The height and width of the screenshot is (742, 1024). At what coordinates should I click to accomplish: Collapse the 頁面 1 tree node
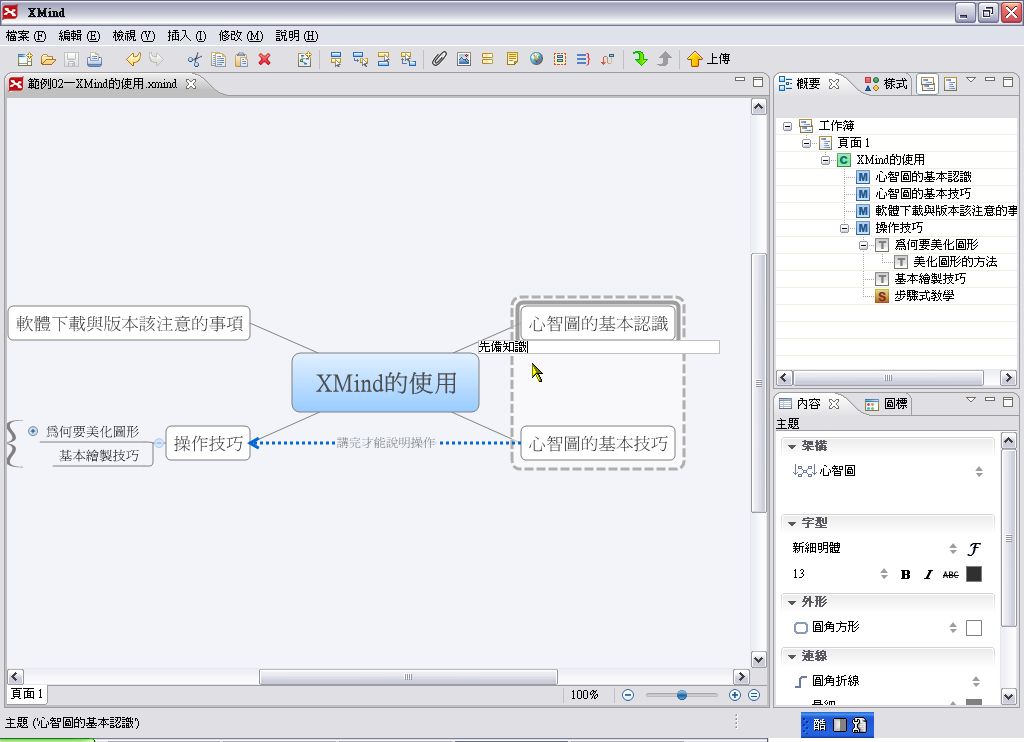(807, 143)
